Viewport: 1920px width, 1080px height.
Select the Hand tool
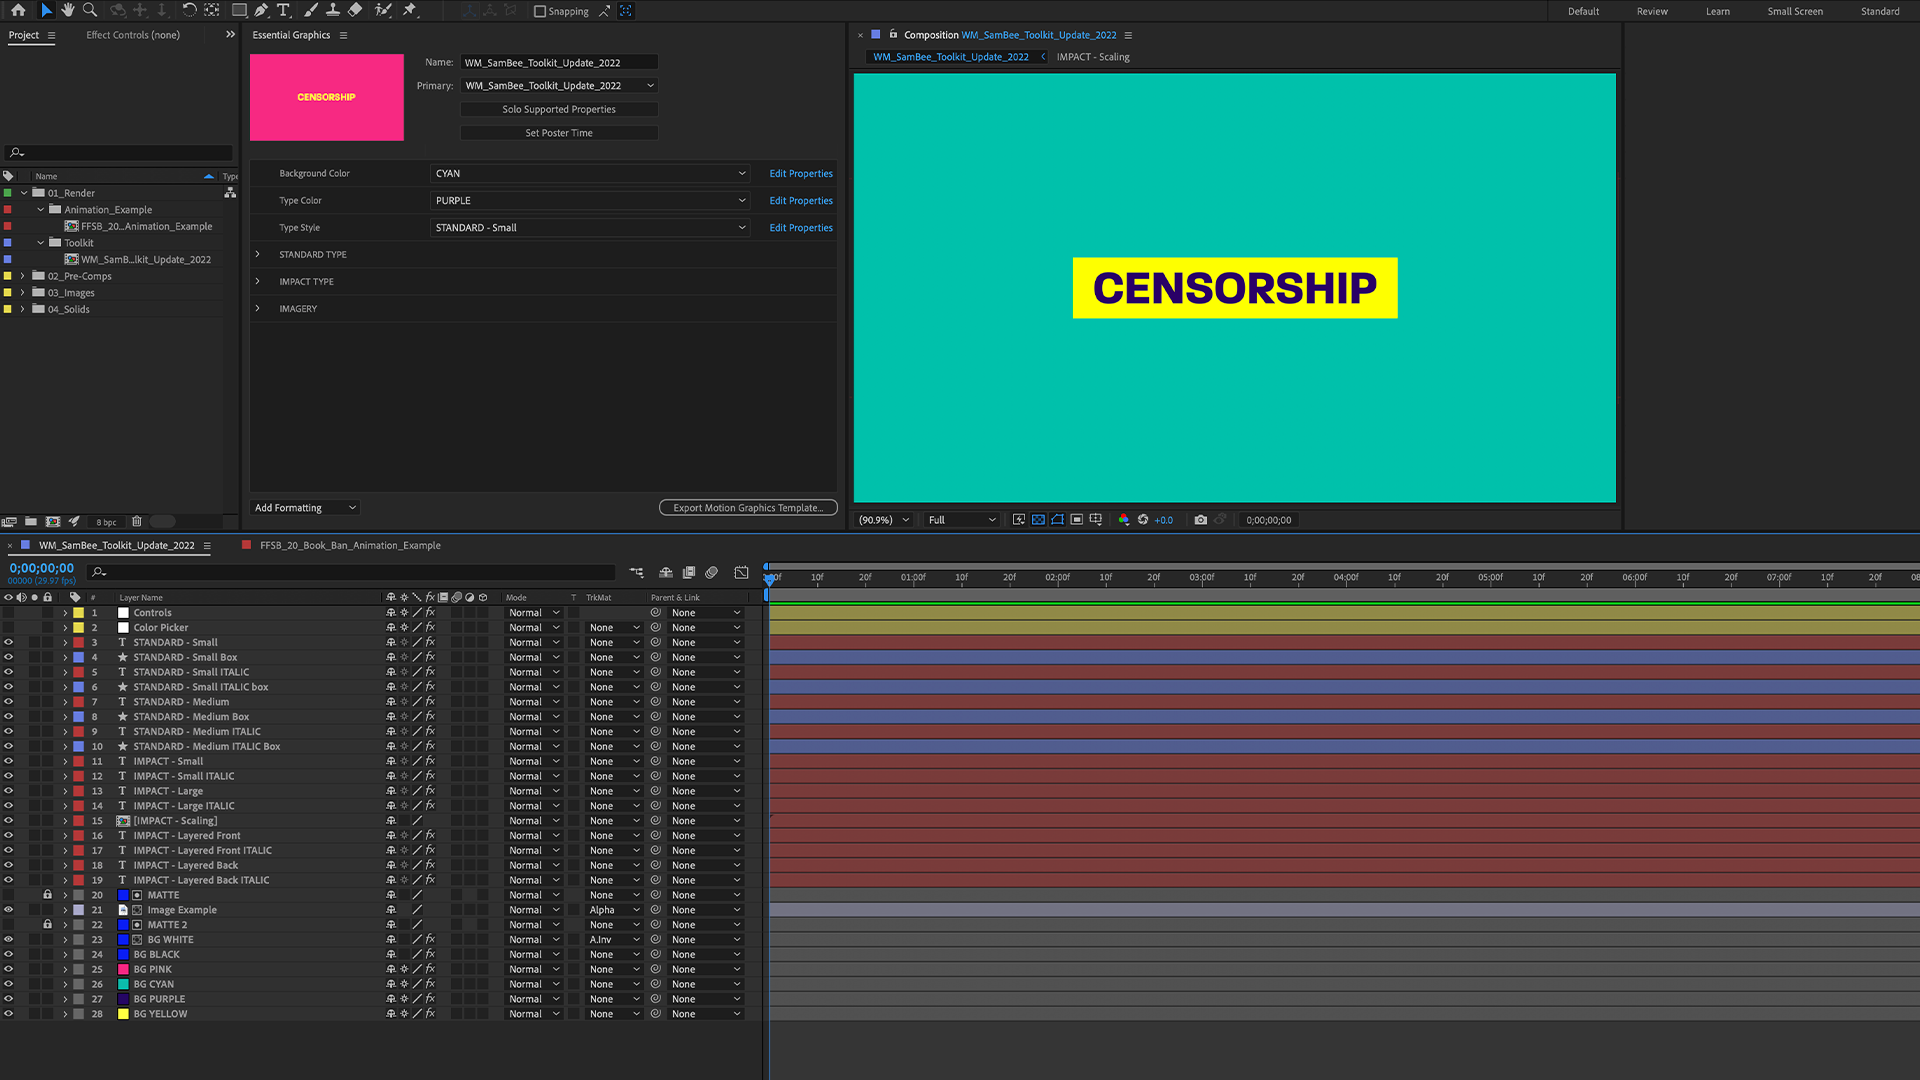tap(68, 10)
